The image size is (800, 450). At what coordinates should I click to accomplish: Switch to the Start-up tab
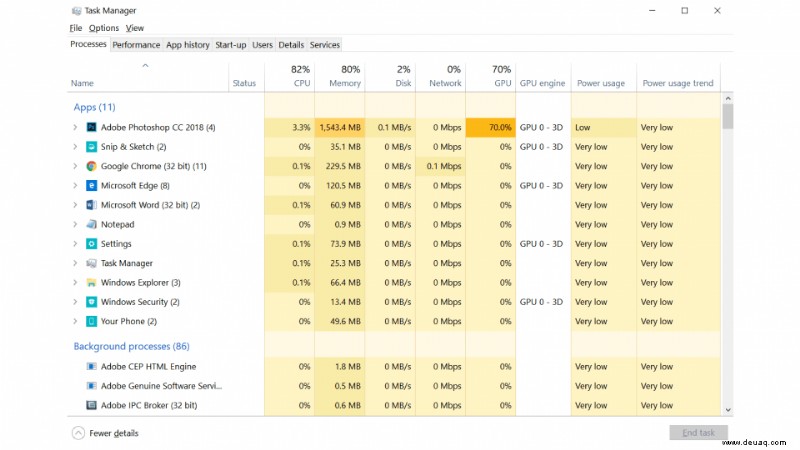pos(231,45)
